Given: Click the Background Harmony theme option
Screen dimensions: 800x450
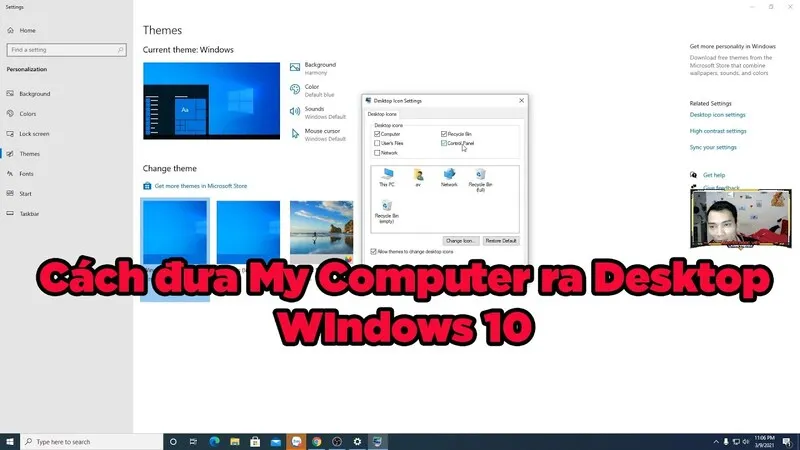Looking at the screenshot, I should 313,68.
